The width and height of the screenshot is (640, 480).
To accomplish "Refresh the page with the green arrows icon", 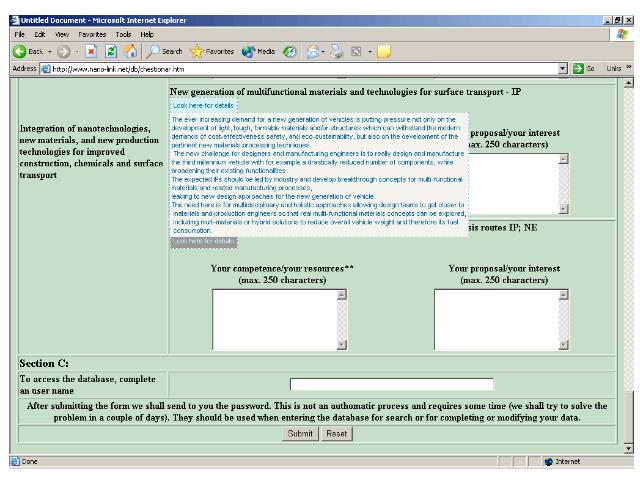I will 111,51.
